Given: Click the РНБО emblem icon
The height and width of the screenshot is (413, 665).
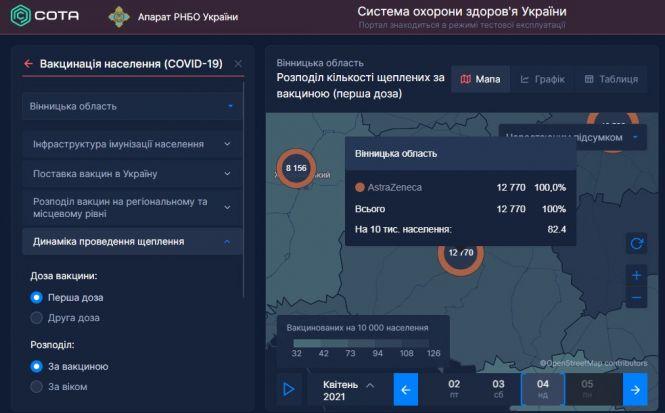Looking at the screenshot, I should tap(119, 17).
